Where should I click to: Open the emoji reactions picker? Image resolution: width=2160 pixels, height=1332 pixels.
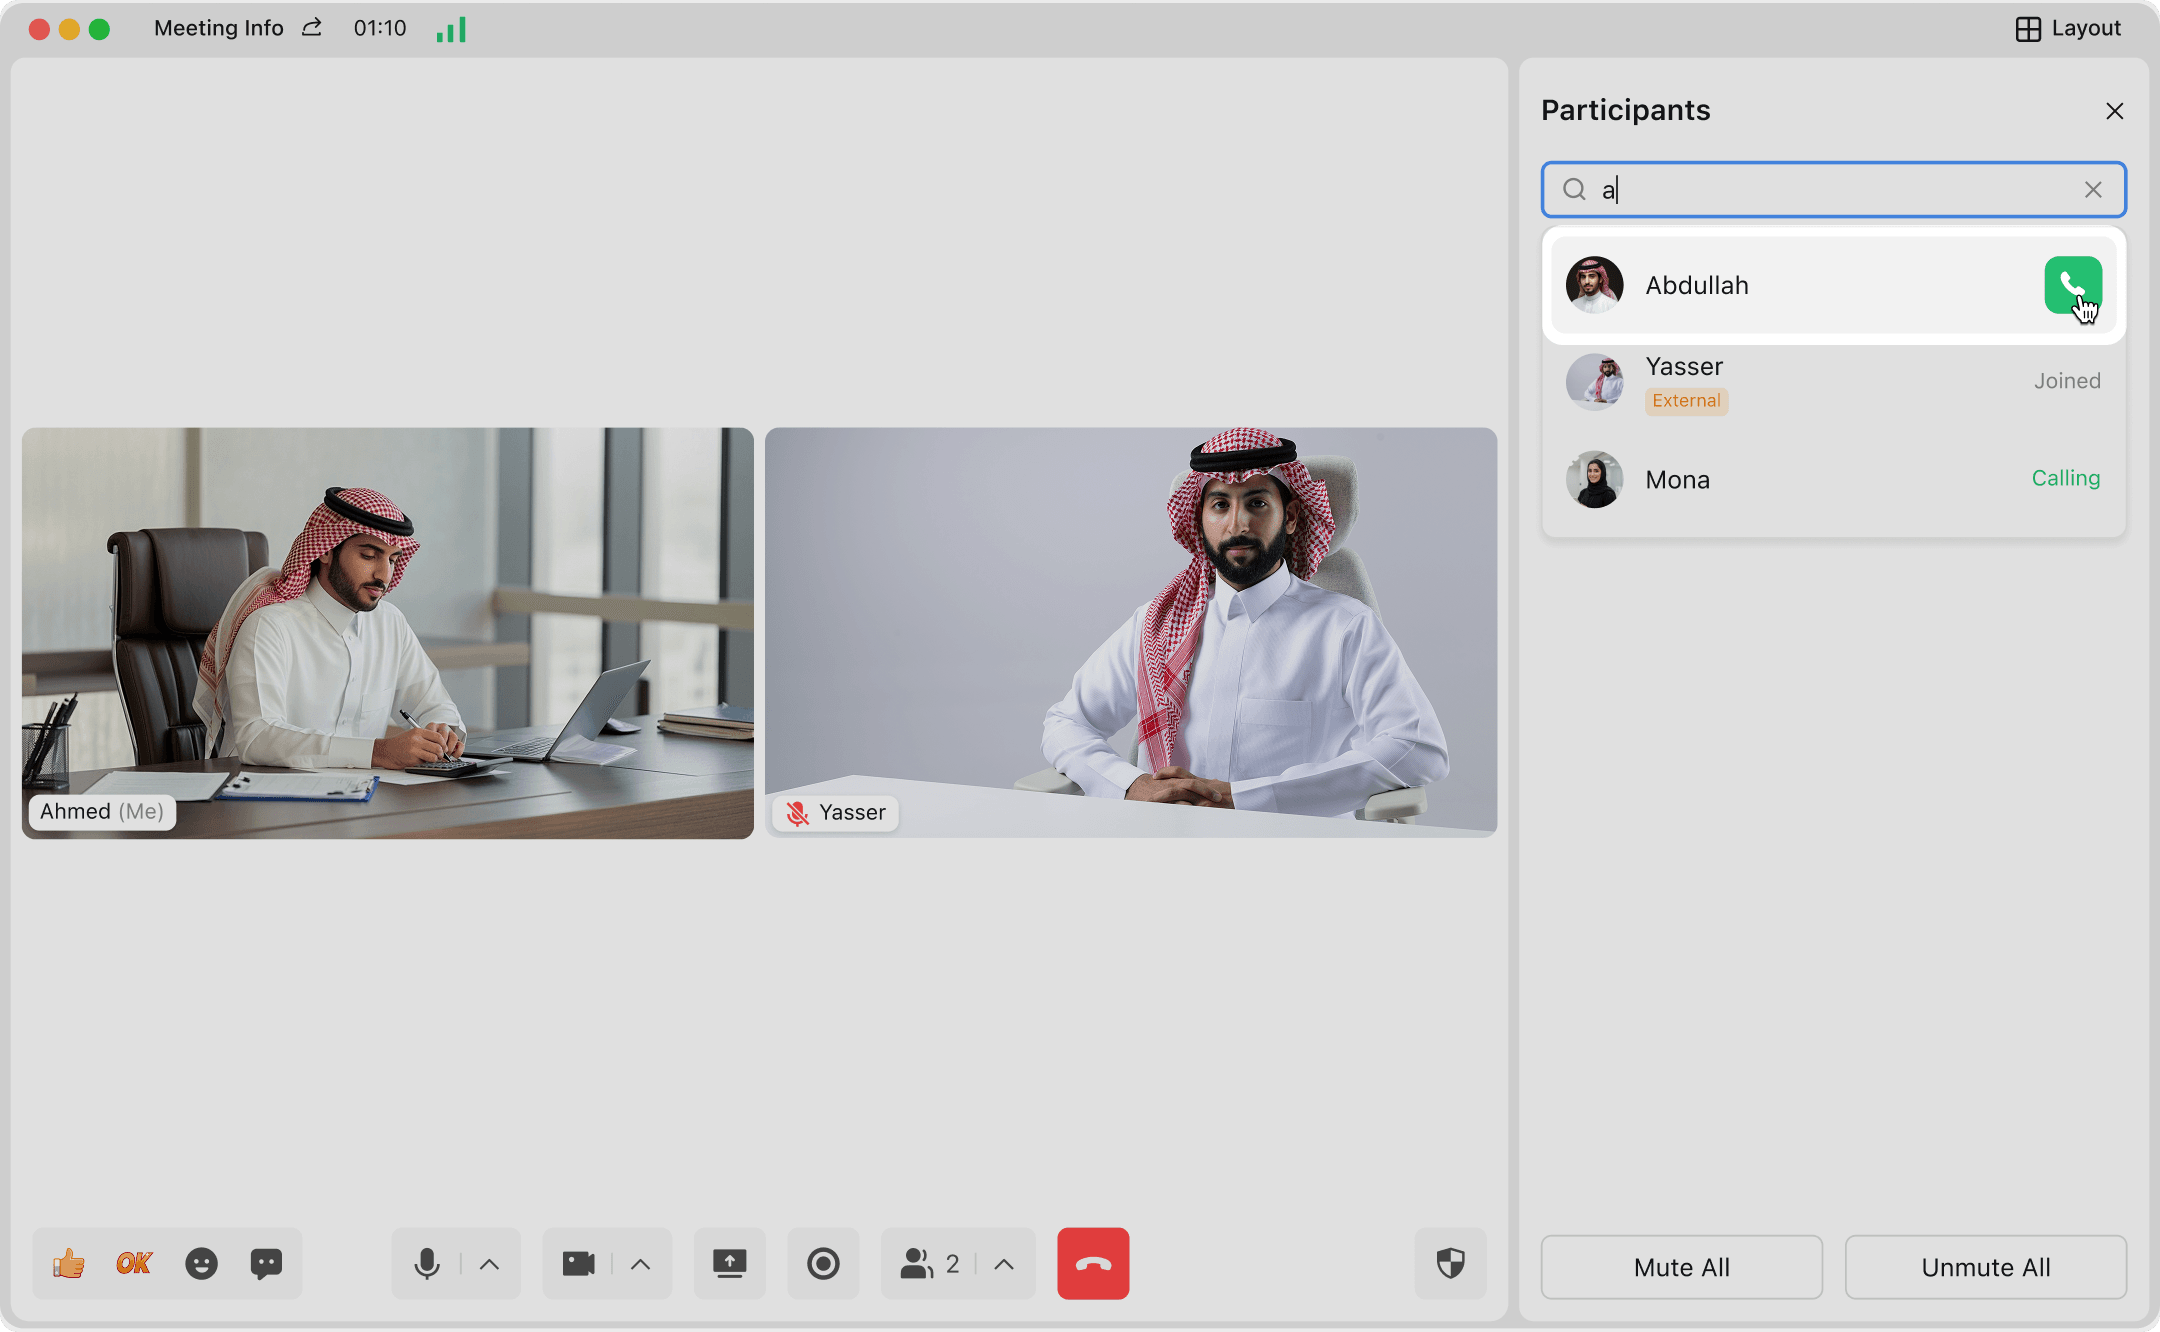click(x=201, y=1264)
